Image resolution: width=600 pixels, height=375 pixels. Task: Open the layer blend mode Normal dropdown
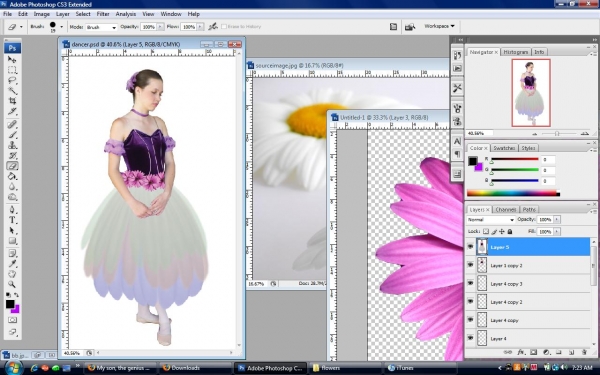[x=491, y=220]
